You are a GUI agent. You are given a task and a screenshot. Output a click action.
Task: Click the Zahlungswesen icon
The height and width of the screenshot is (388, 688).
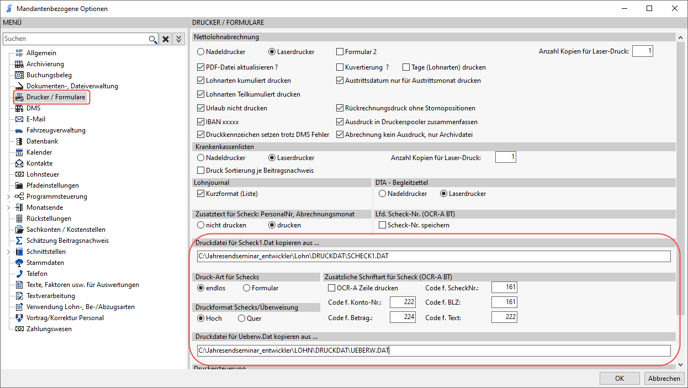pyautogui.click(x=19, y=329)
